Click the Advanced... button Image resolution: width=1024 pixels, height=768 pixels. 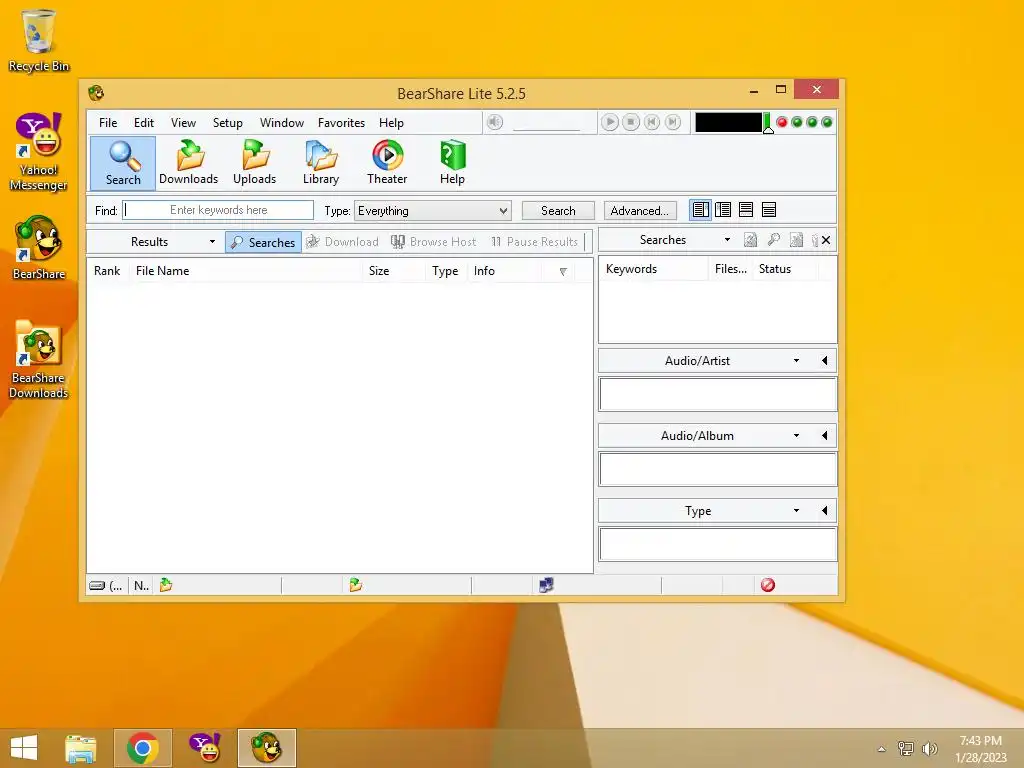[x=639, y=211]
